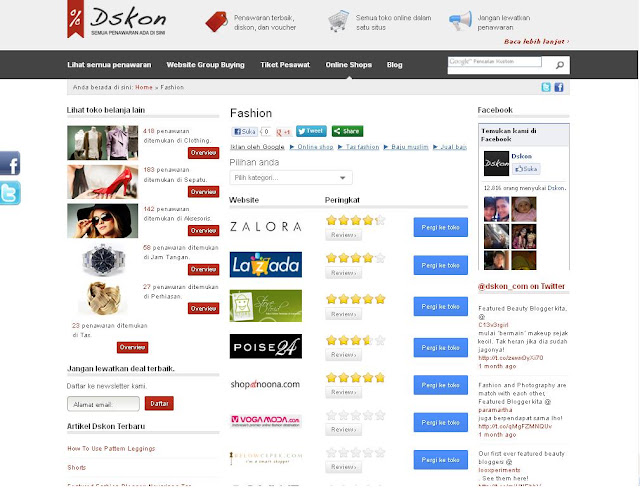This screenshot has height=488, width=640.
Task: Open Tiket Pesawat menu item
Action: pyautogui.click(x=285, y=65)
